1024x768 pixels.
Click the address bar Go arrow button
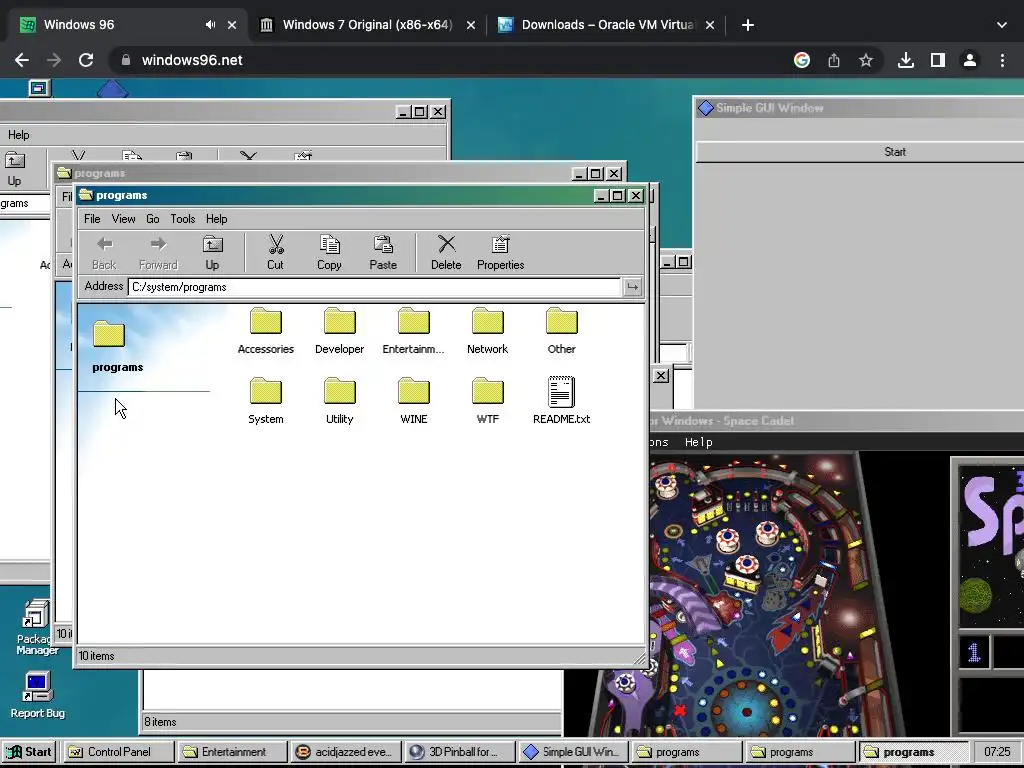click(x=632, y=287)
